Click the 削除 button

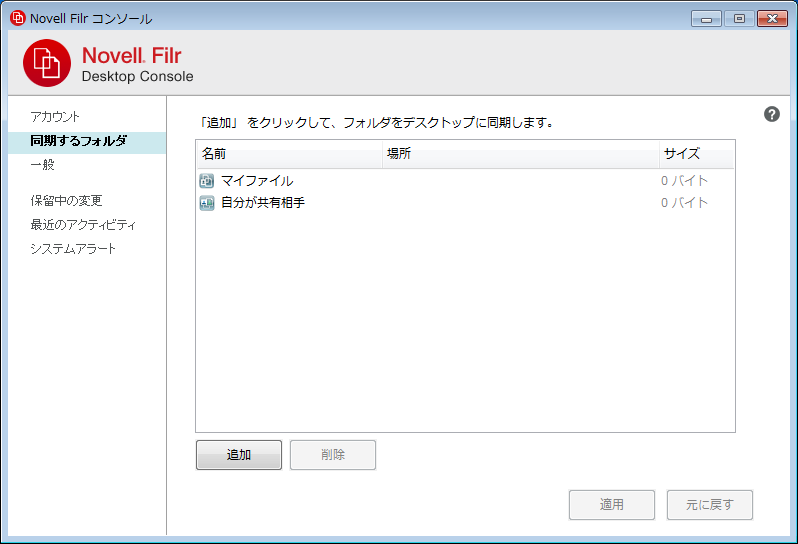pos(333,455)
